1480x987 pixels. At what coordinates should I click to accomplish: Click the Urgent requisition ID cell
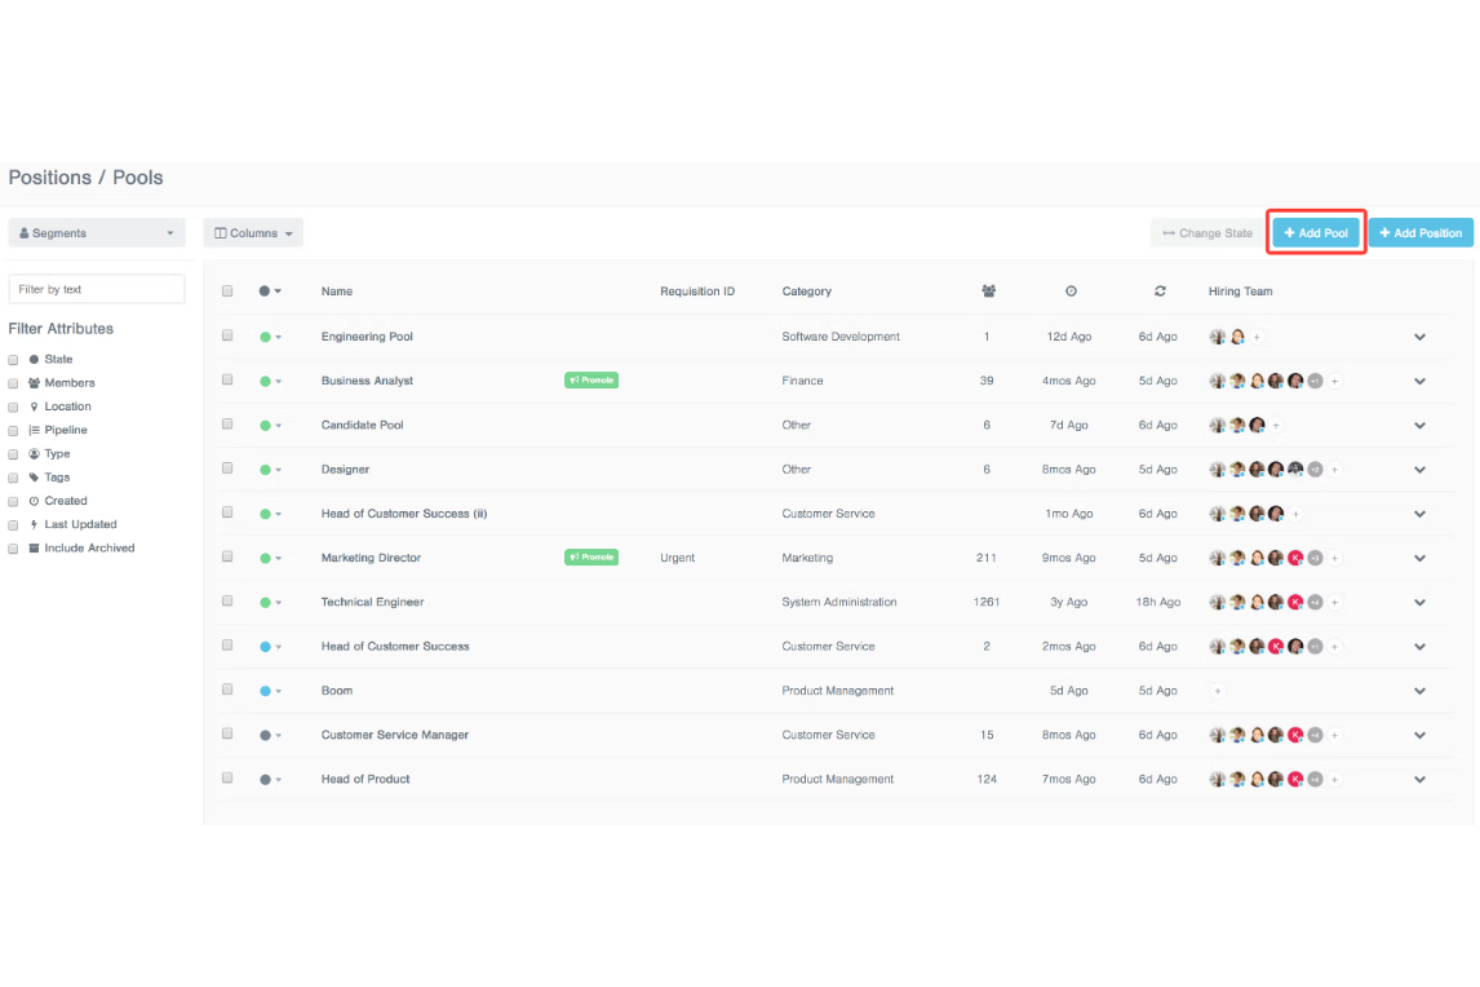pyautogui.click(x=677, y=558)
